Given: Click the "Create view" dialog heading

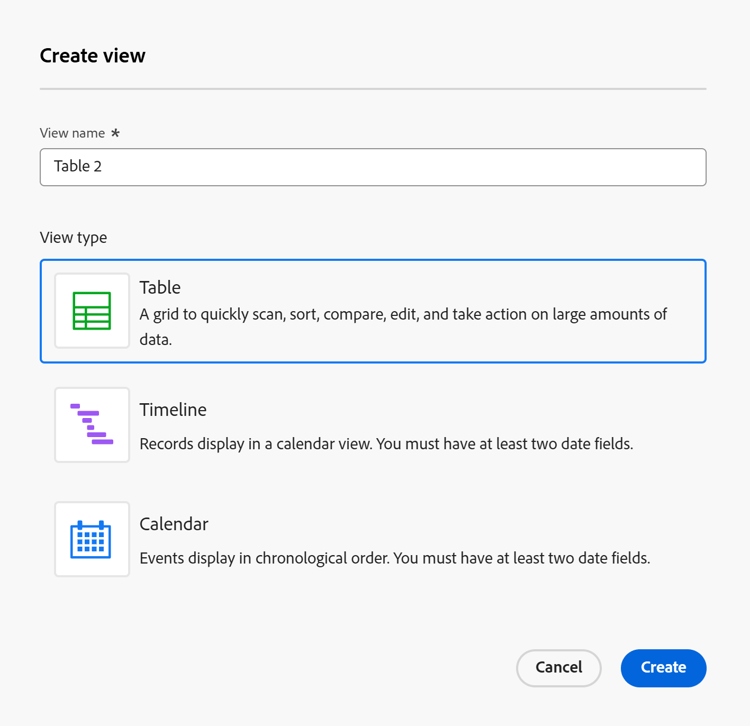Looking at the screenshot, I should click(93, 56).
